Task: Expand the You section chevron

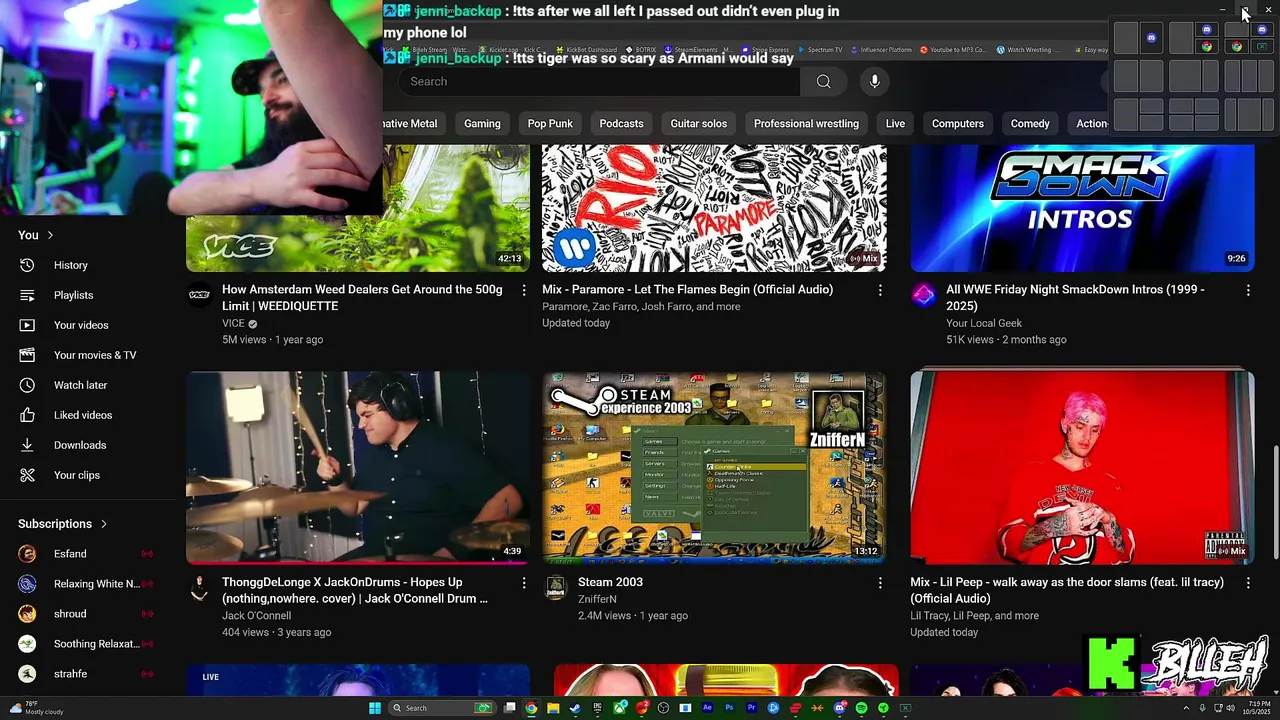Action: [x=50, y=235]
